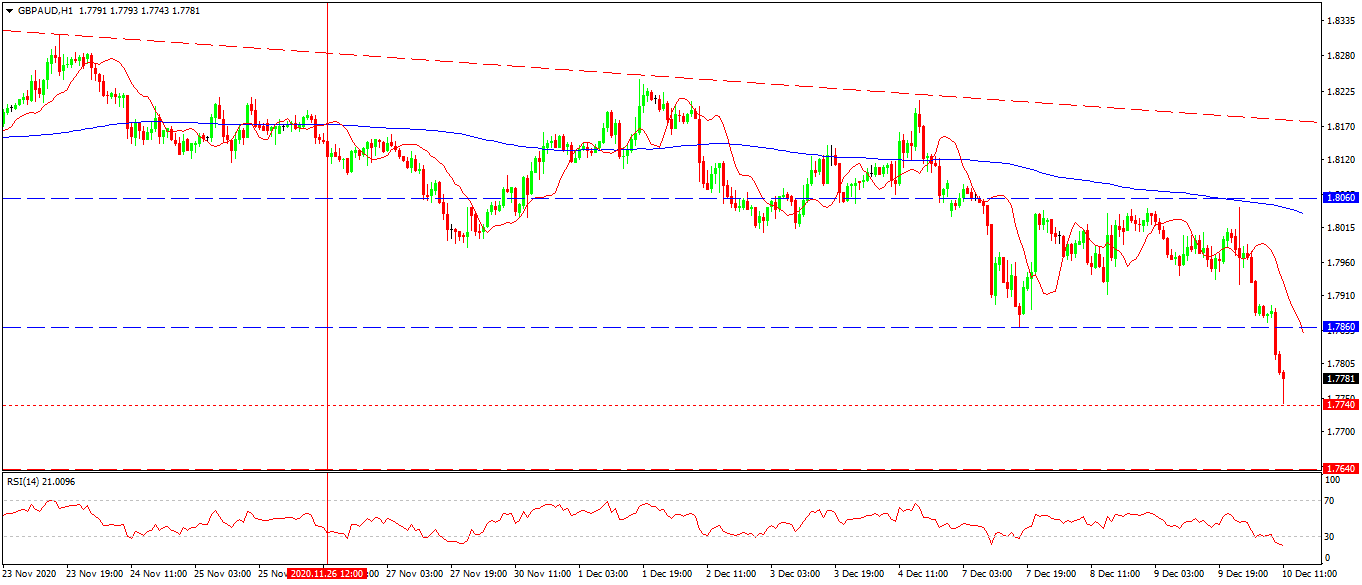Viewport: 1362px width, 585px height.
Task: Click the 4 Dec 11:00 time axis label
Action: click(x=921, y=575)
